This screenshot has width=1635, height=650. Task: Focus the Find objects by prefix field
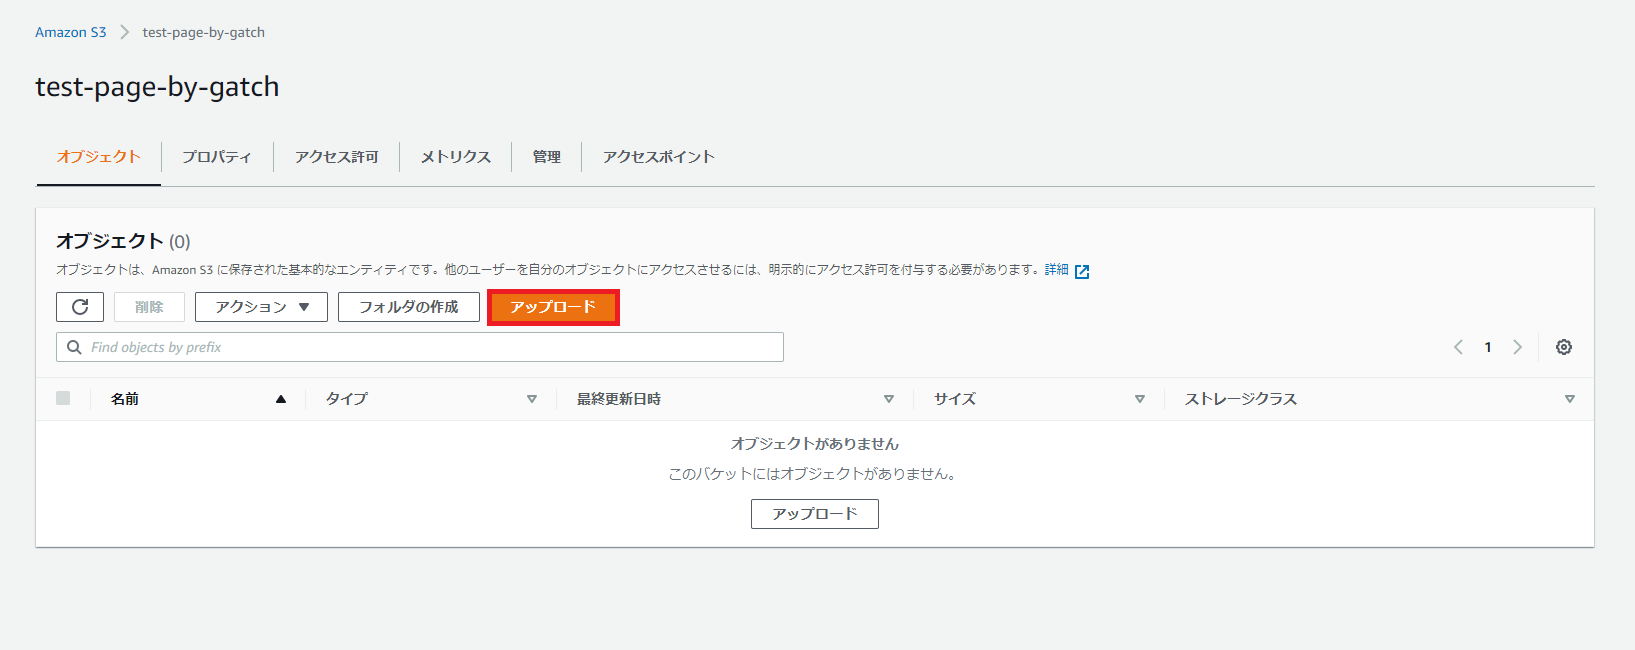pyautogui.click(x=420, y=347)
